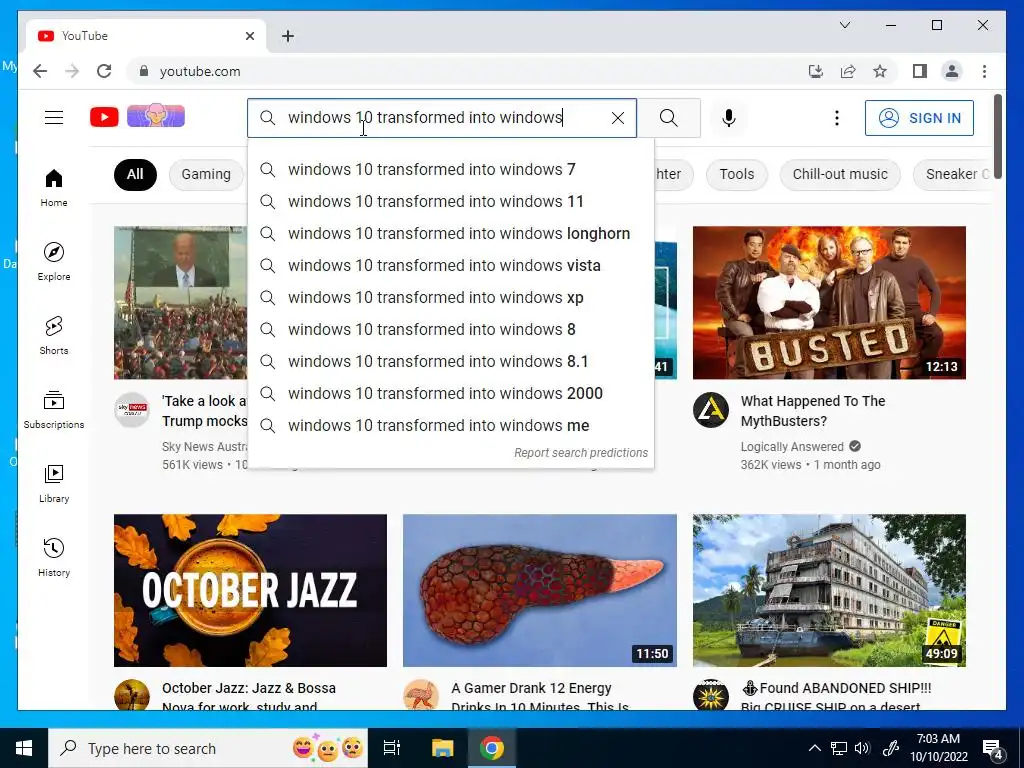The width and height of the screenshot is (1024, 768).
Task: Select the Gaming filter chip
Action: (206, 174)
